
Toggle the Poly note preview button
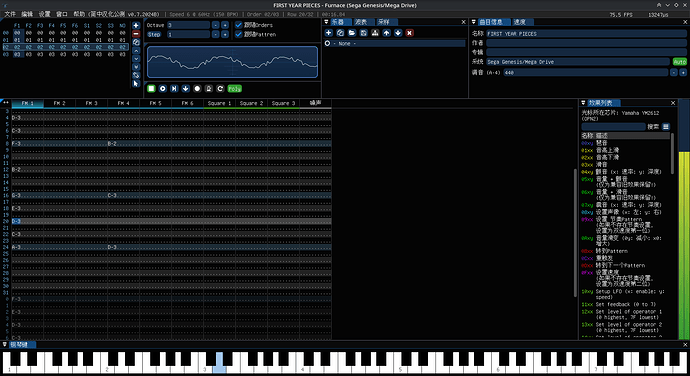click(x=235, y=88)
